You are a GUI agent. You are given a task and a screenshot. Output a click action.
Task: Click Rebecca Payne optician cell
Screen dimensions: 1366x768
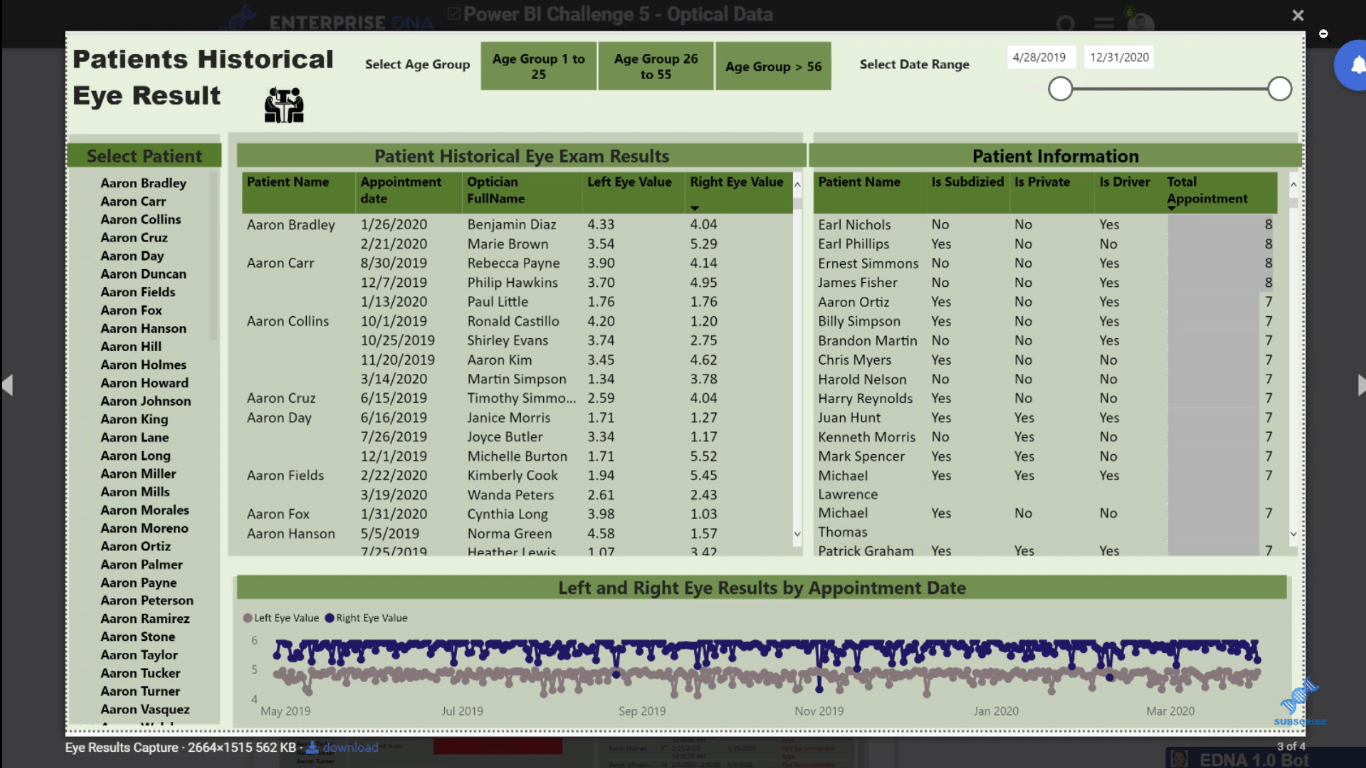513,263
